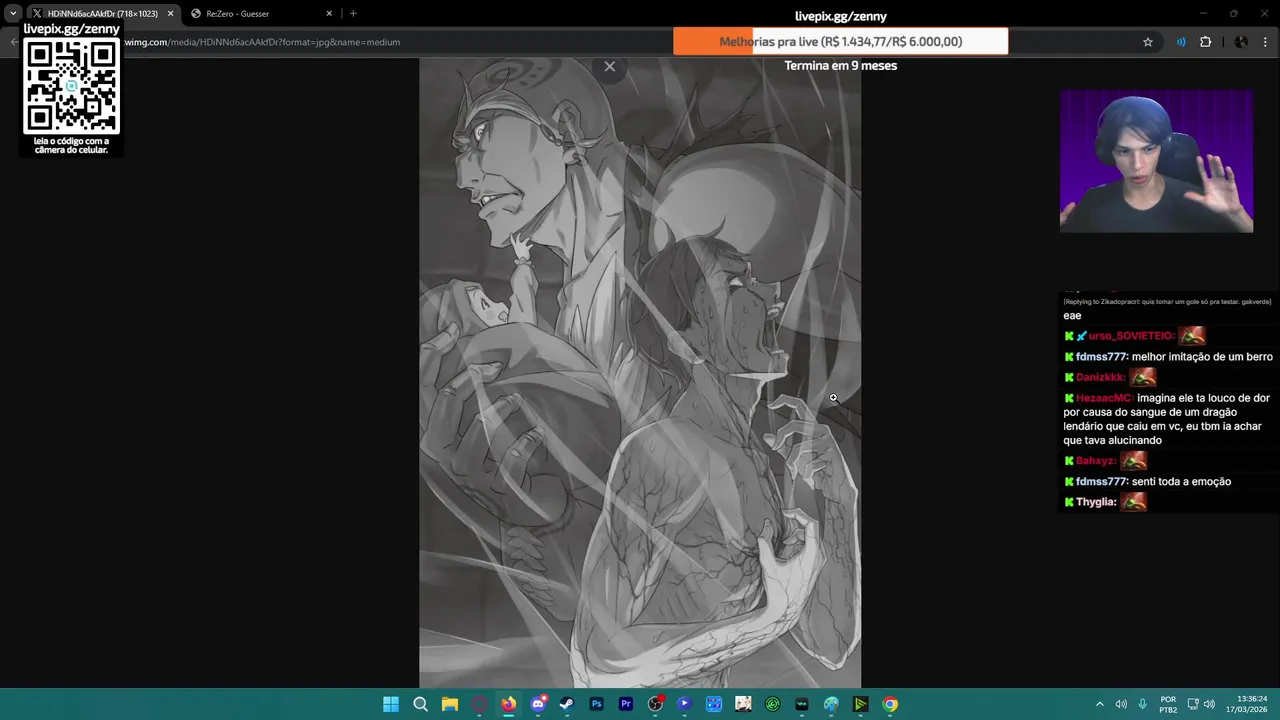The height and width of the screenshot is (720, 1280).
Task: Click microphone tray icon
Action: pyautogui.click(x=1142, y=704)
